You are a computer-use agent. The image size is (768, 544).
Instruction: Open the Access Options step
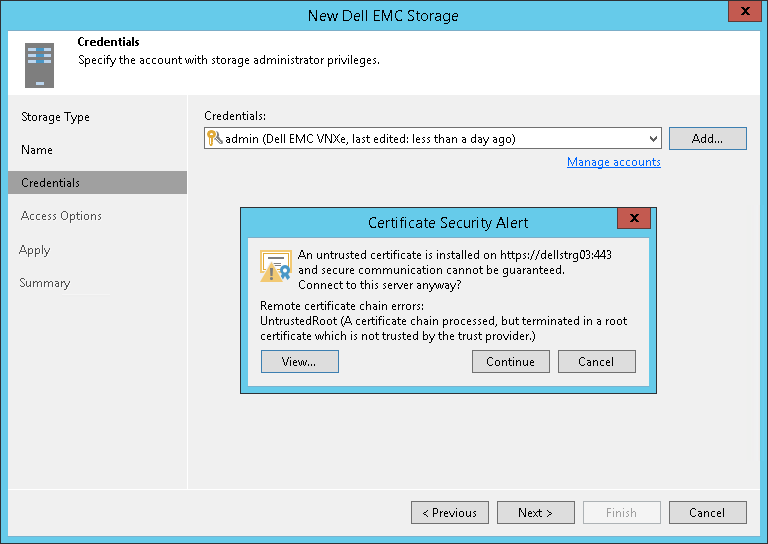coord(61,216)
